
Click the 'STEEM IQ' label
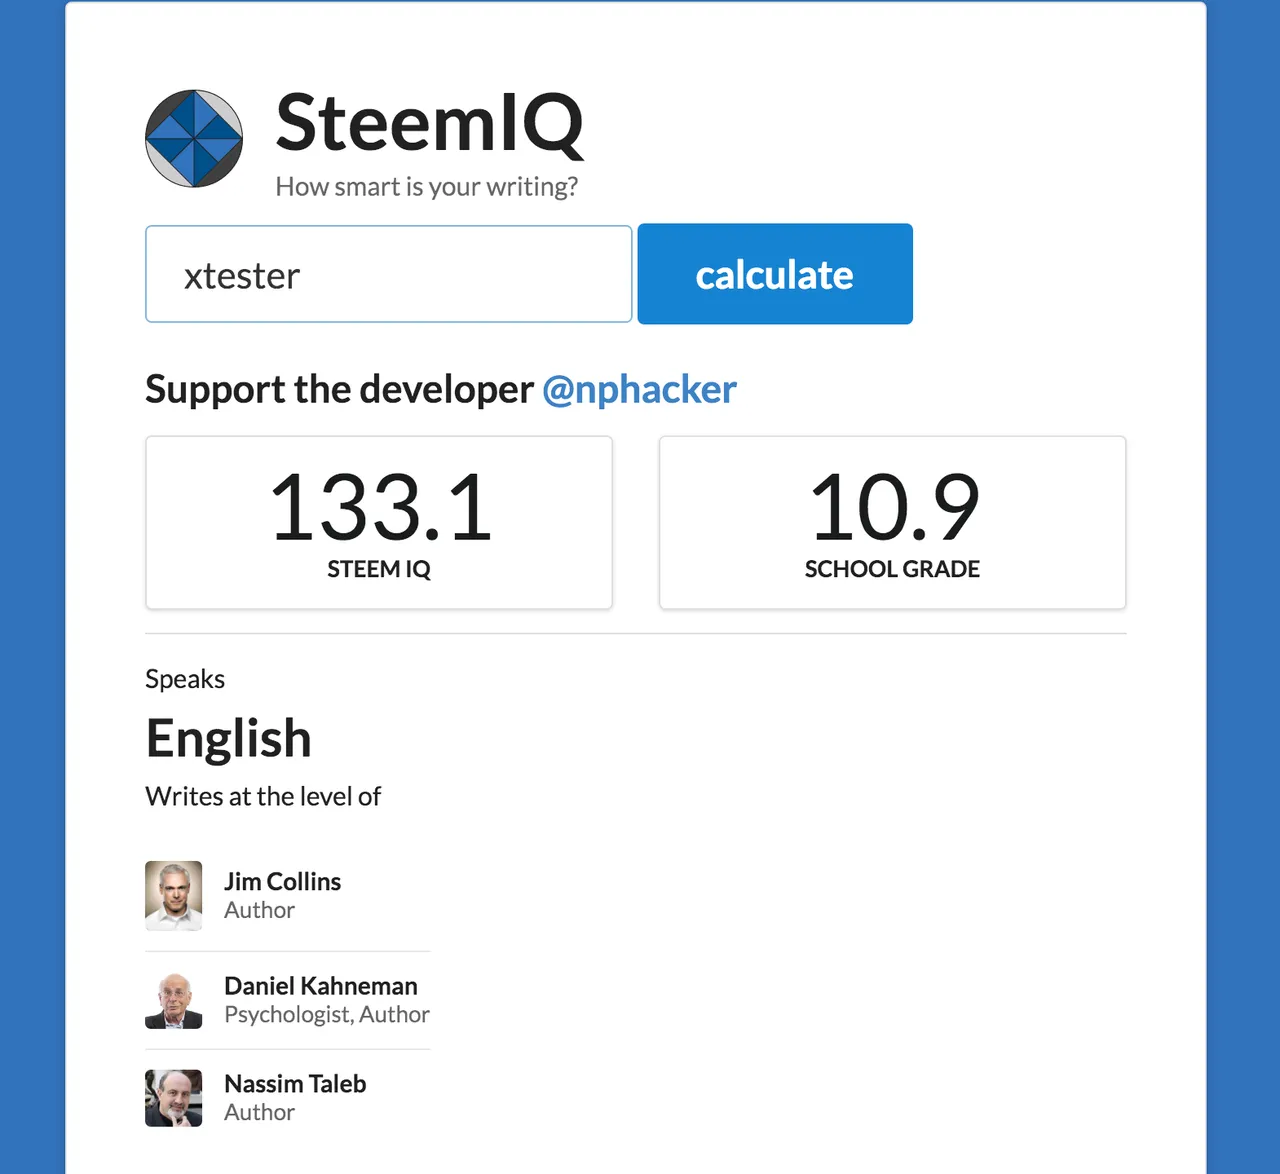point(379,569)
